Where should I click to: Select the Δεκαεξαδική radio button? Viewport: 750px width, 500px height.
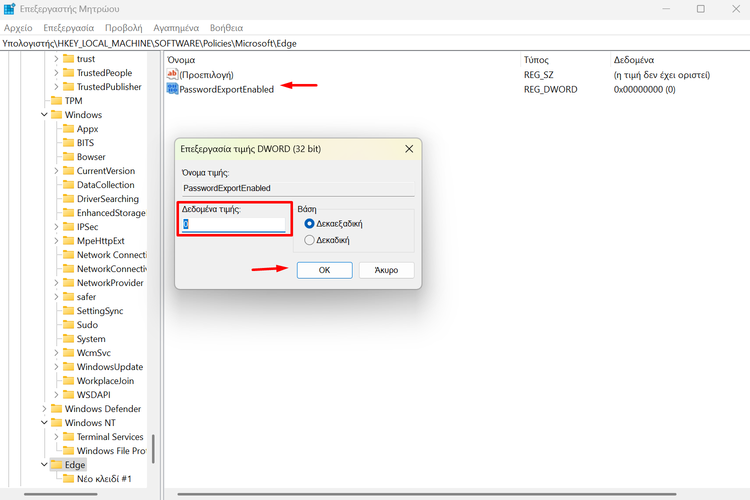click(x=309, y=223)
